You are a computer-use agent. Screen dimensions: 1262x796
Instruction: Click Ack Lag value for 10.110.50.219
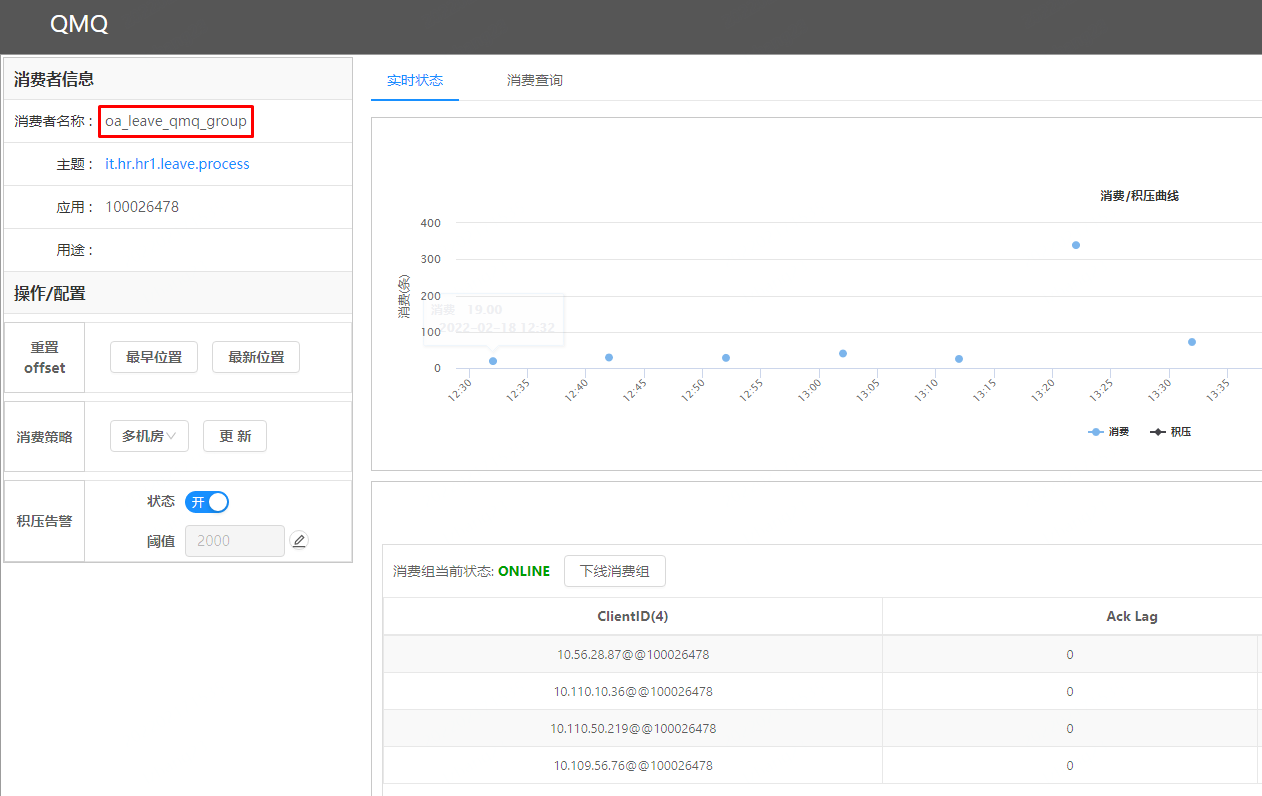tap(1070, 728)
